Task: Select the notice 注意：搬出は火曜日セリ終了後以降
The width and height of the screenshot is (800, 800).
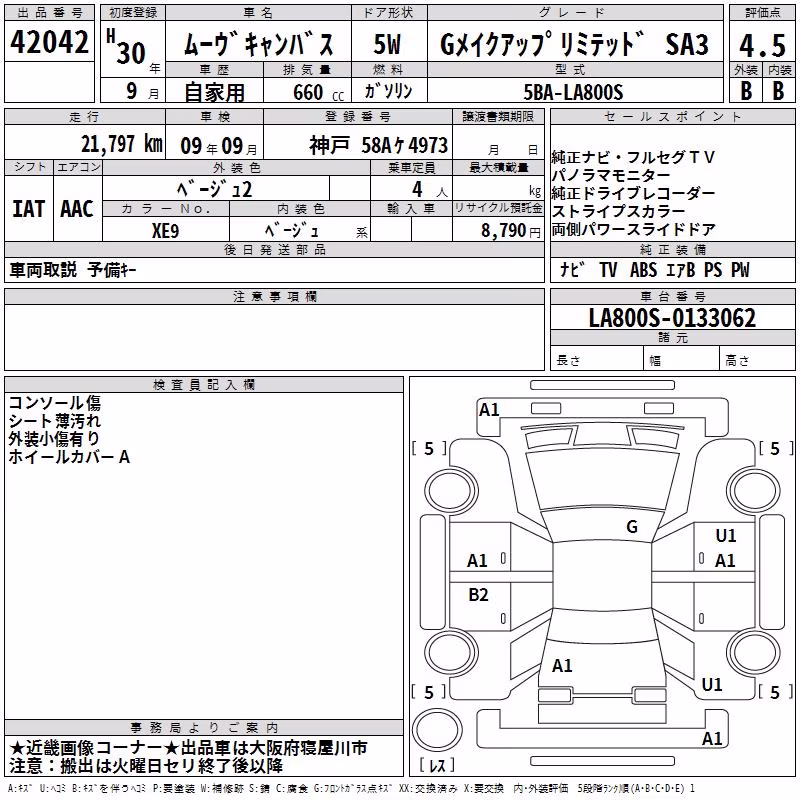Action: click(146, 766)
